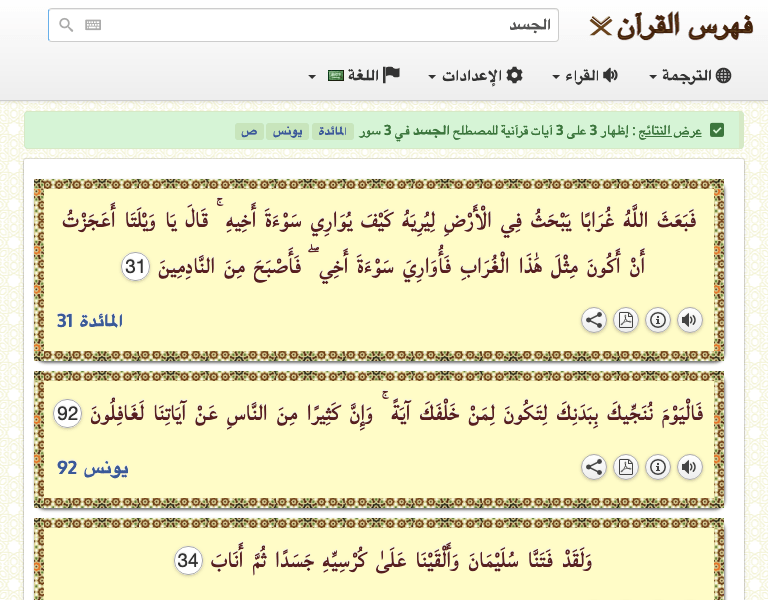Export Al-Ma'idah verse 31 as PDF

point(626,320)
